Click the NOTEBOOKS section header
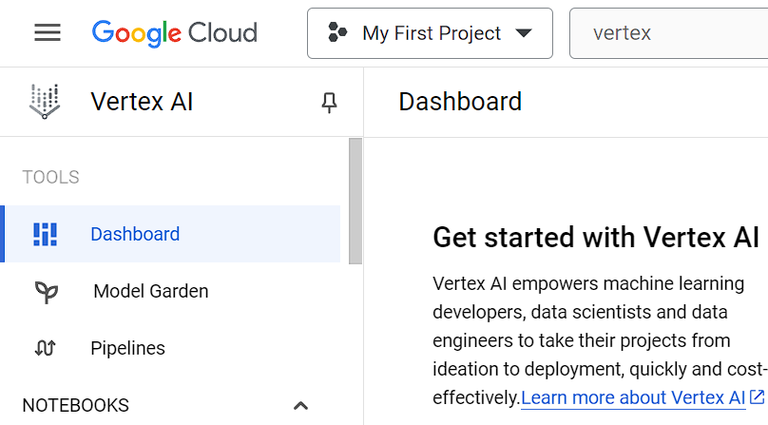The image size is (768, 425). point(76,406)
